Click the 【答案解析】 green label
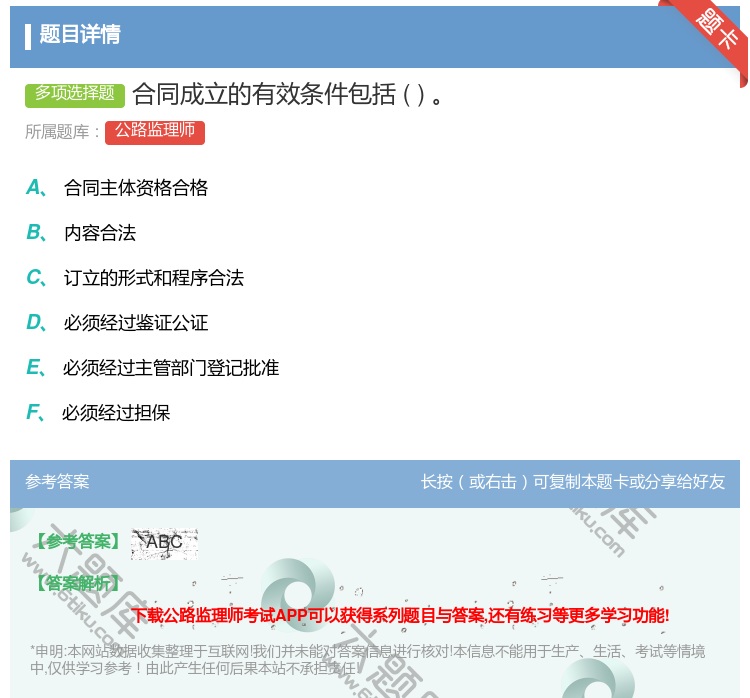Image resolution: width=750 pixels, height=698 pixels. pyautogui.click(x=78, y=583)
